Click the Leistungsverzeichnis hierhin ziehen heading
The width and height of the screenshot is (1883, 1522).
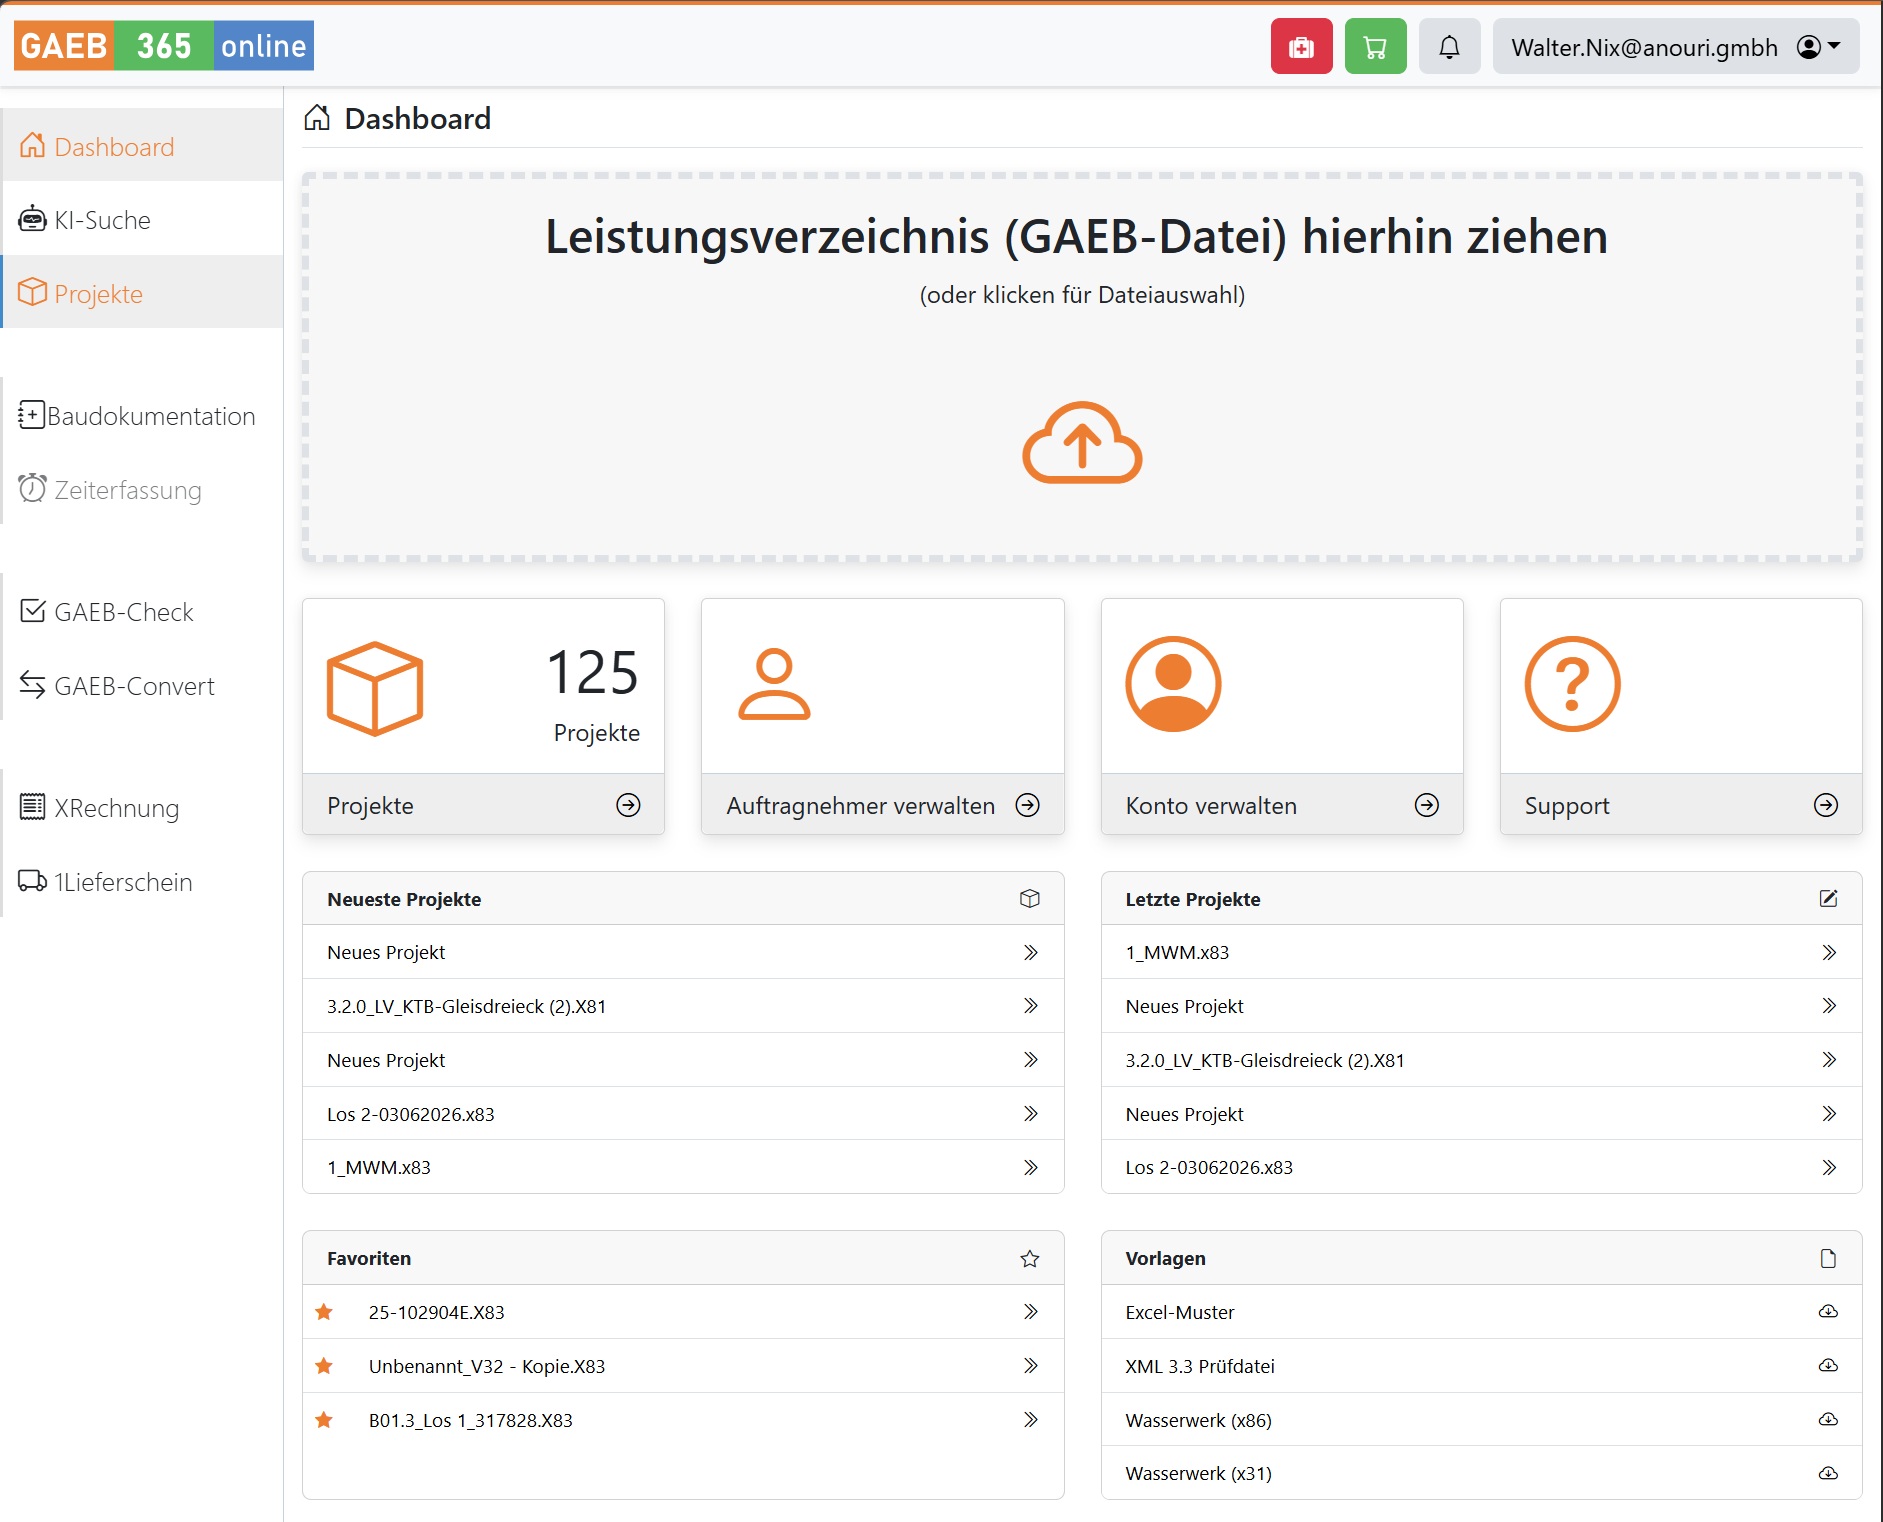1076,236
